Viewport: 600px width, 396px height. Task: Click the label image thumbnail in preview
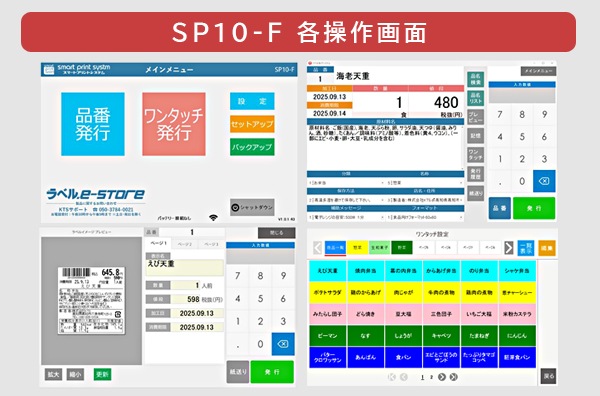point(91,300)
